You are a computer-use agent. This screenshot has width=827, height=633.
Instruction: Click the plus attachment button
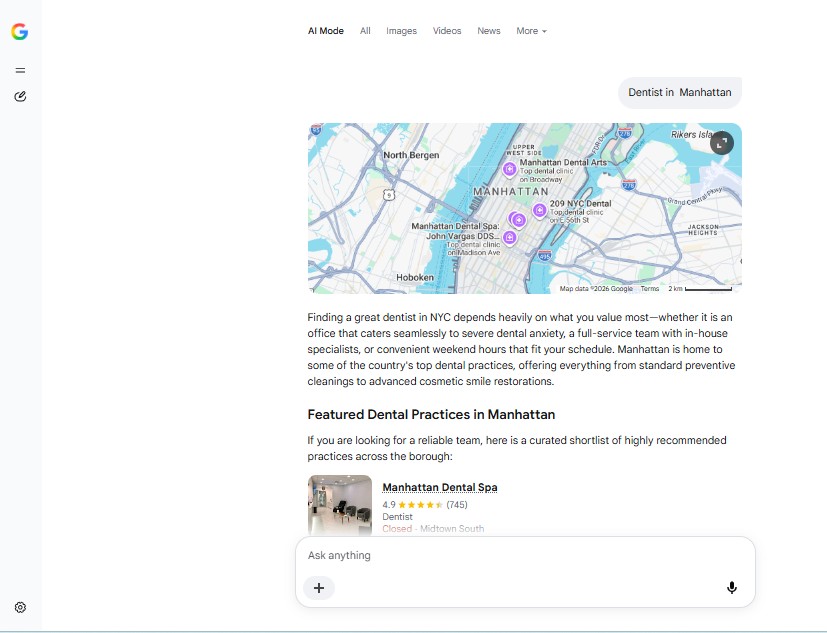point(319,588)
